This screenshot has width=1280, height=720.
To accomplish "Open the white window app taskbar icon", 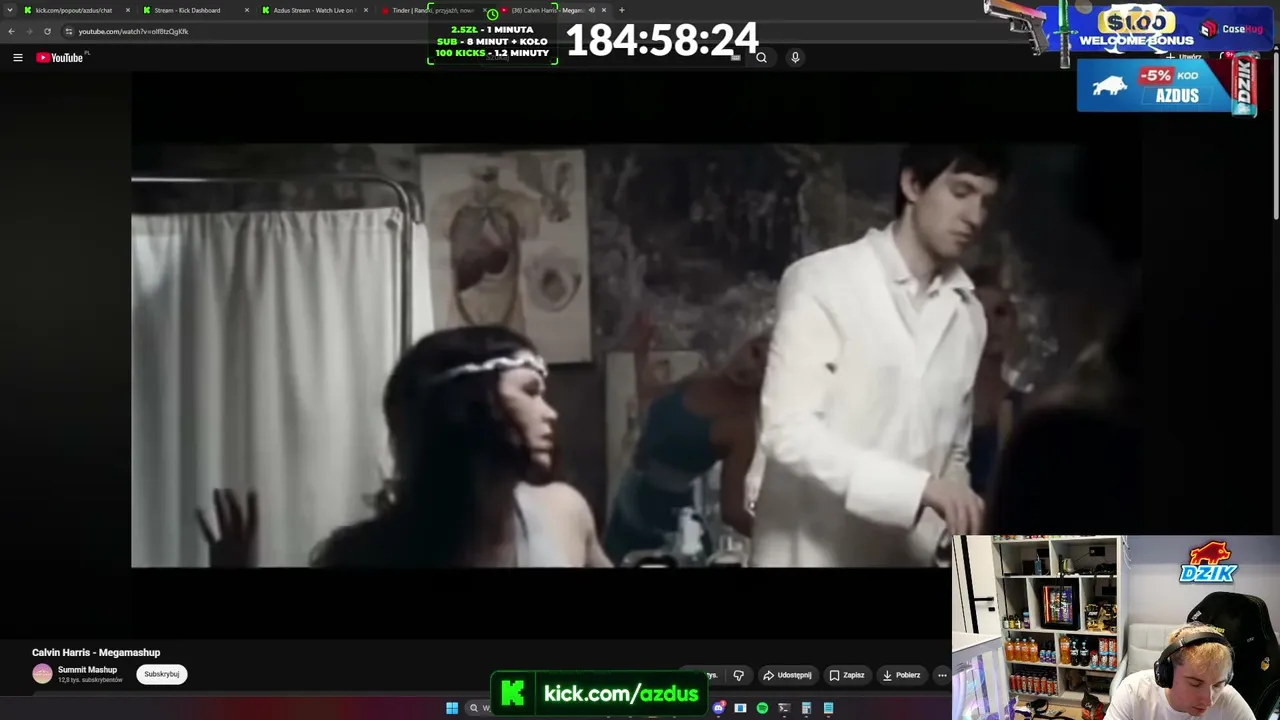I will [740, 708].
